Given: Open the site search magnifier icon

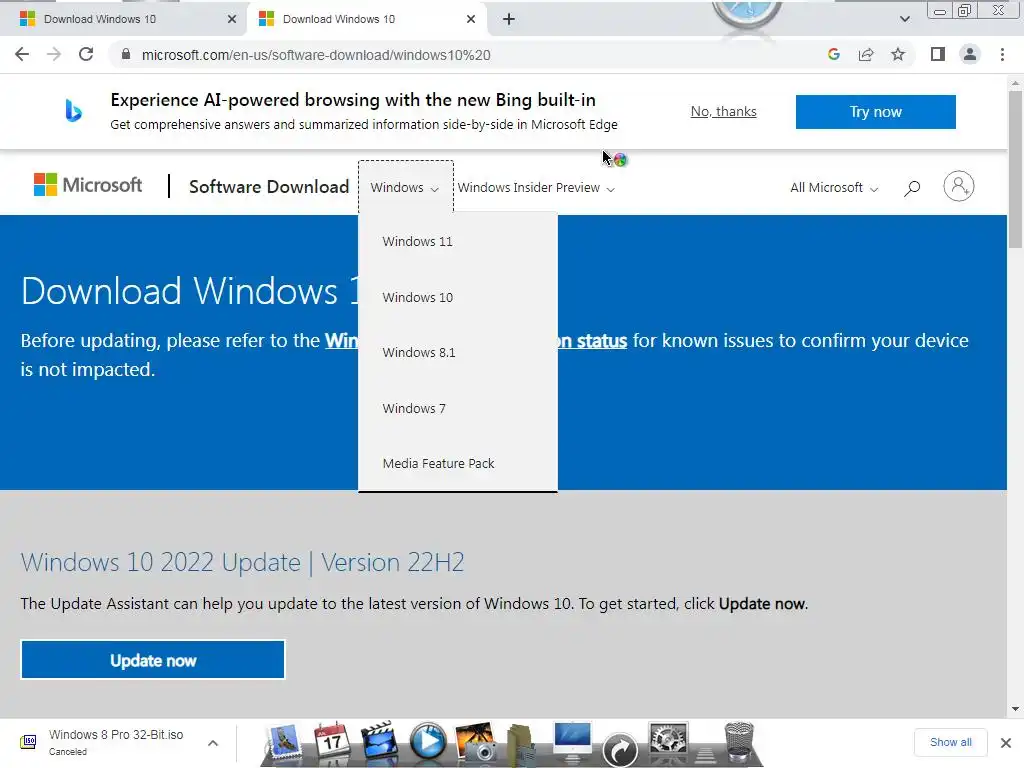Looking at the screenshot, I should [x=912, y=188].
